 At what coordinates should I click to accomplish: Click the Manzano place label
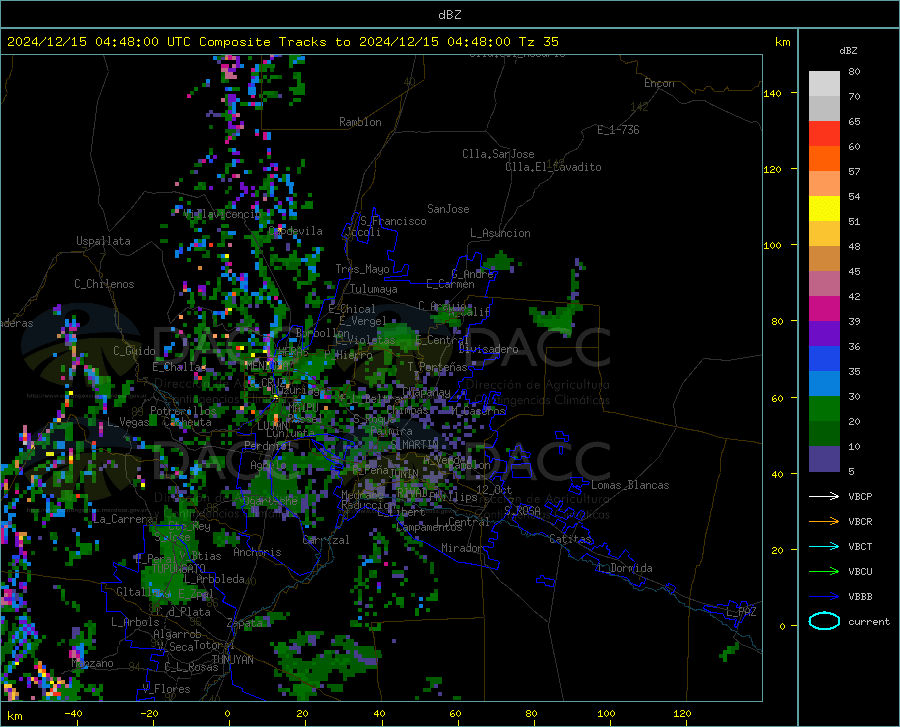[92, 663]
